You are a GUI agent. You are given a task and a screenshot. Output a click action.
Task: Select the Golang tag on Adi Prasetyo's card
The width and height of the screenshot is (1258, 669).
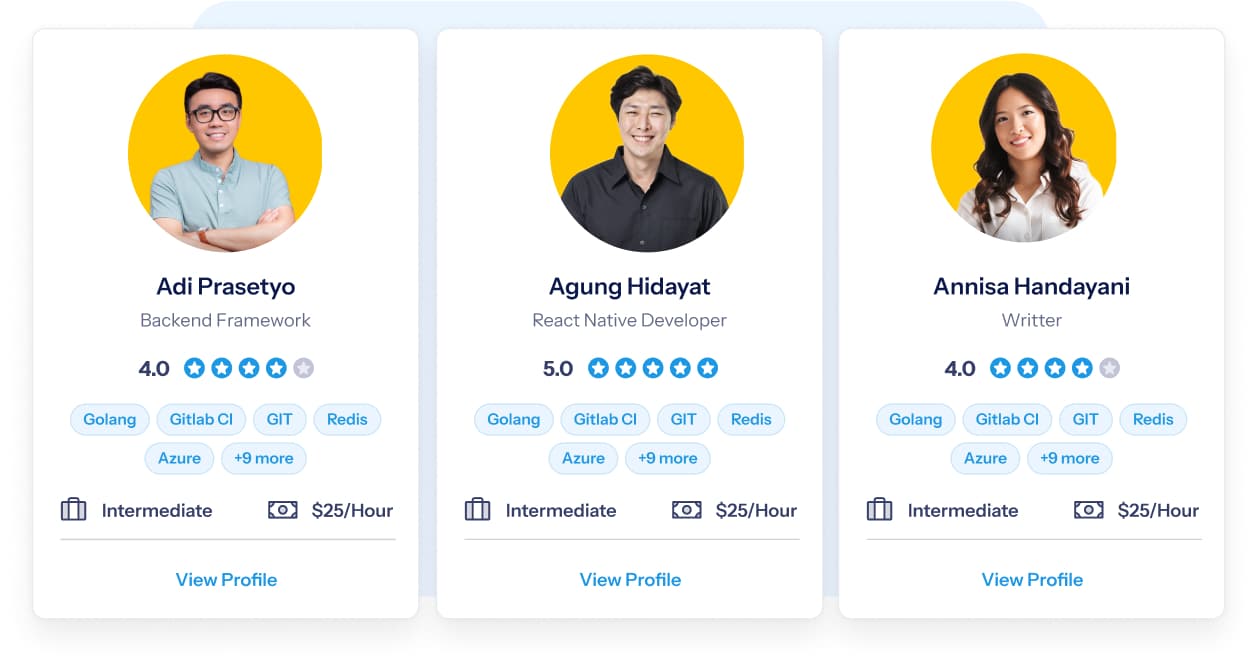click(x=110, y=419)
